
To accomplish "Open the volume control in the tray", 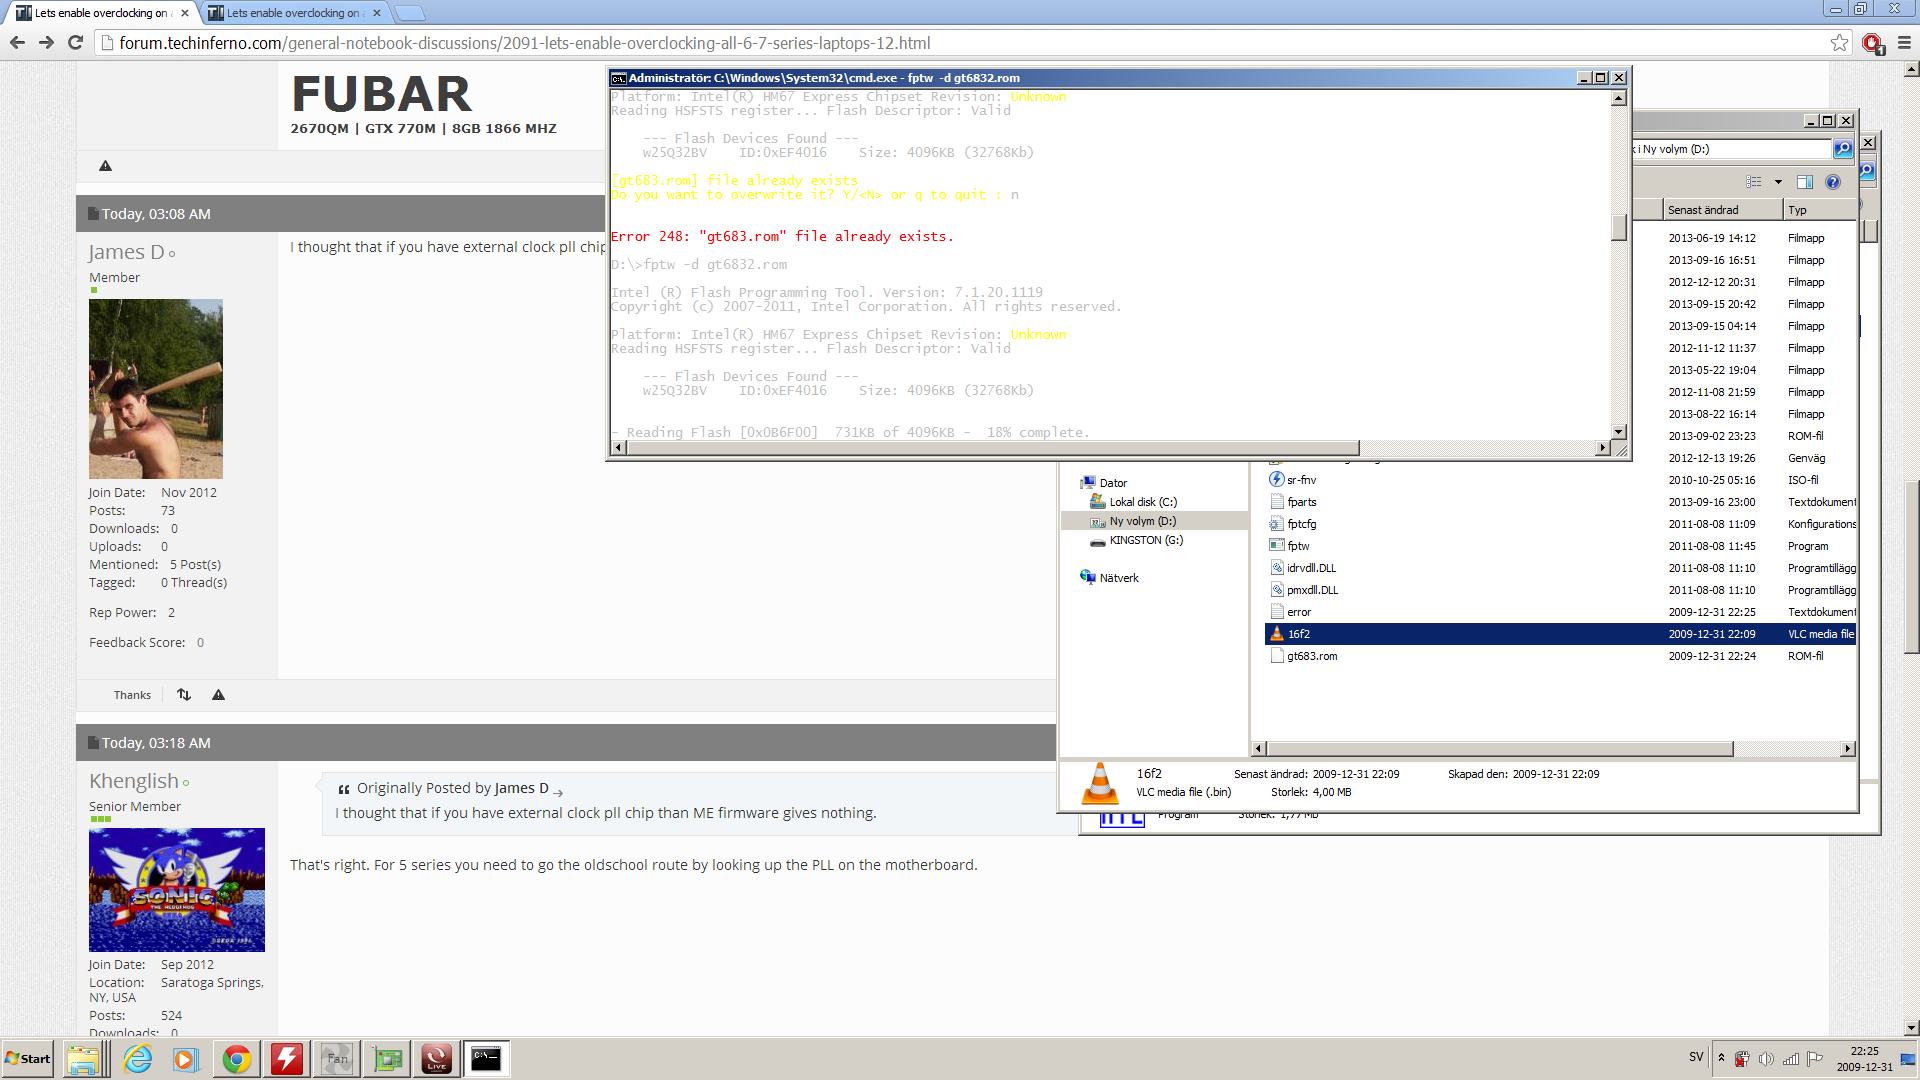I will point(1767,1059).
